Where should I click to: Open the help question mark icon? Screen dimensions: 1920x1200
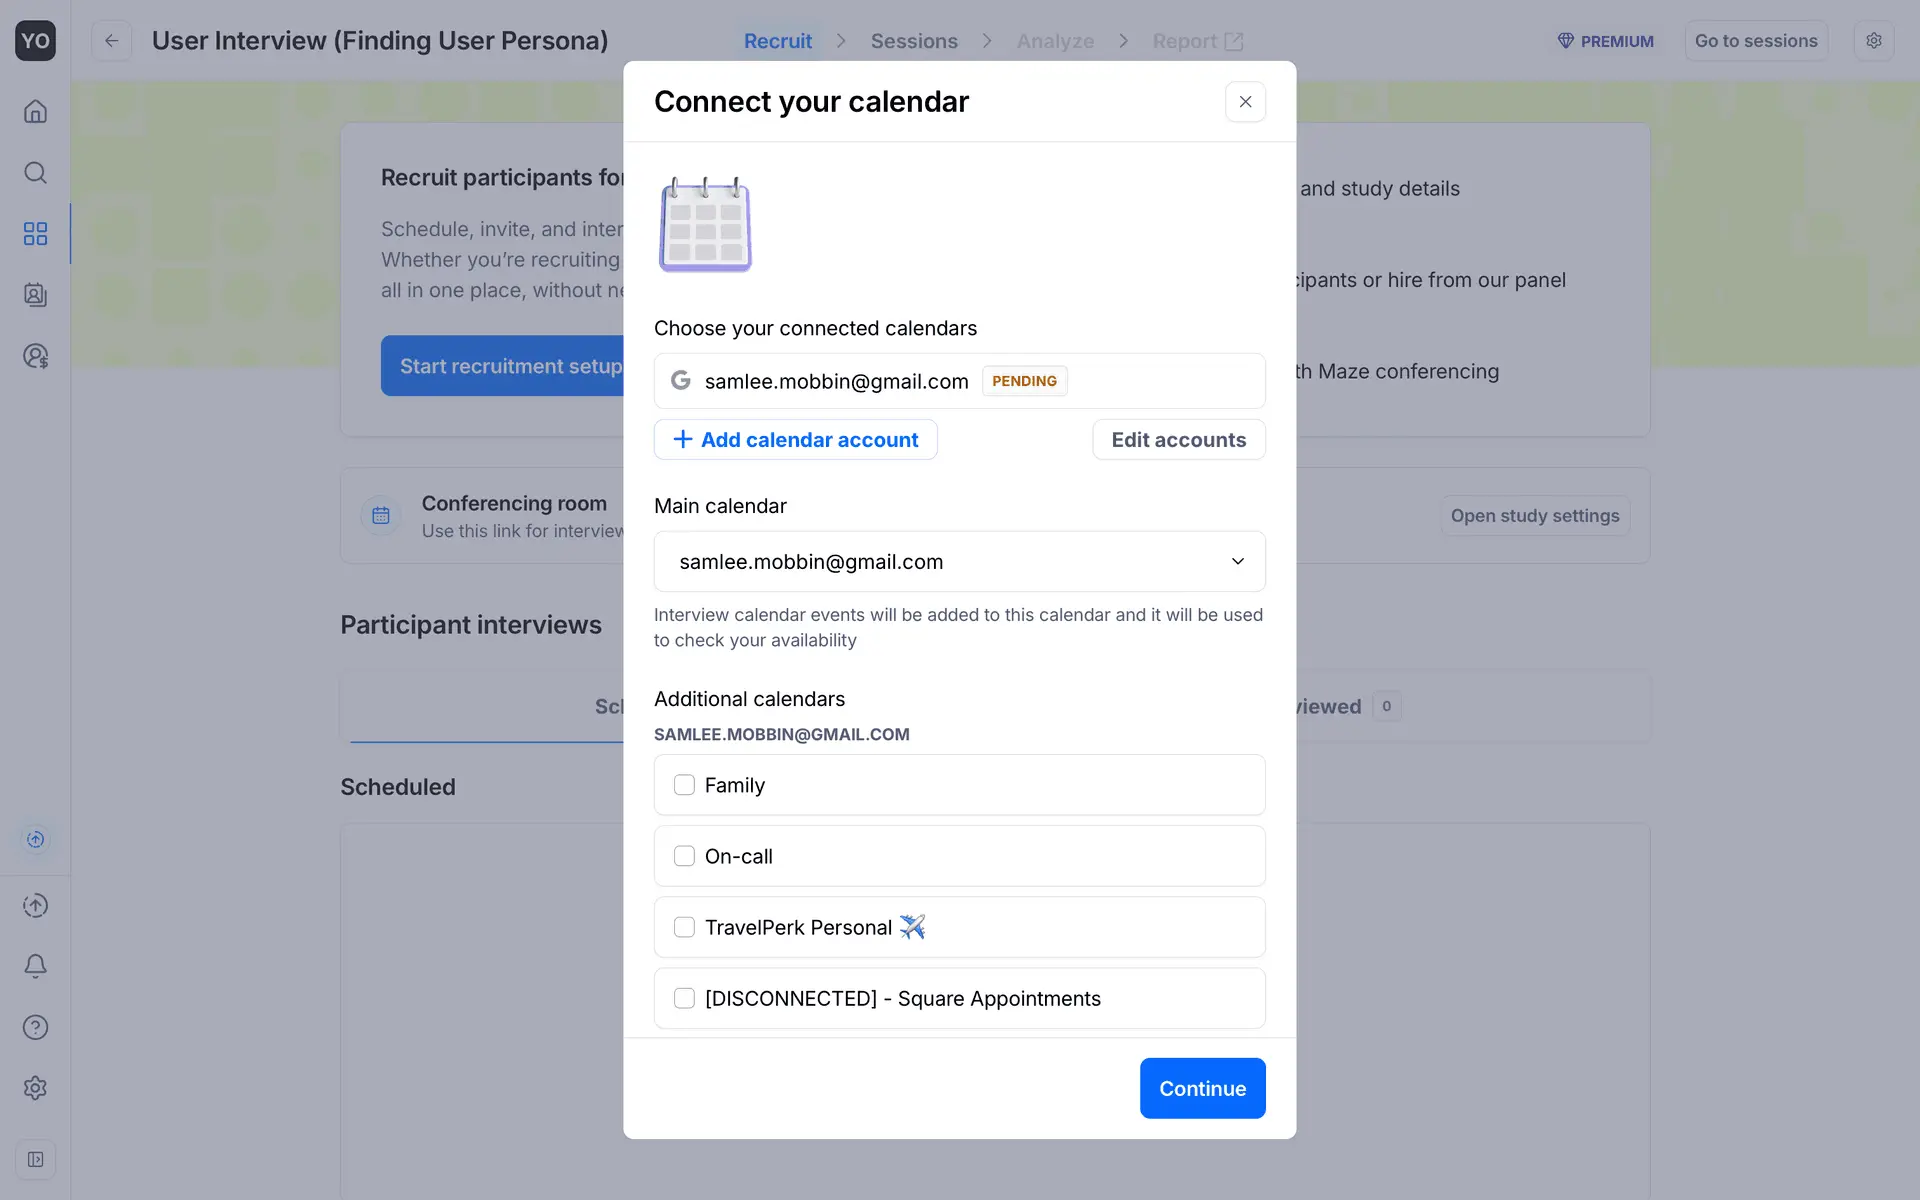point(35,1027)
